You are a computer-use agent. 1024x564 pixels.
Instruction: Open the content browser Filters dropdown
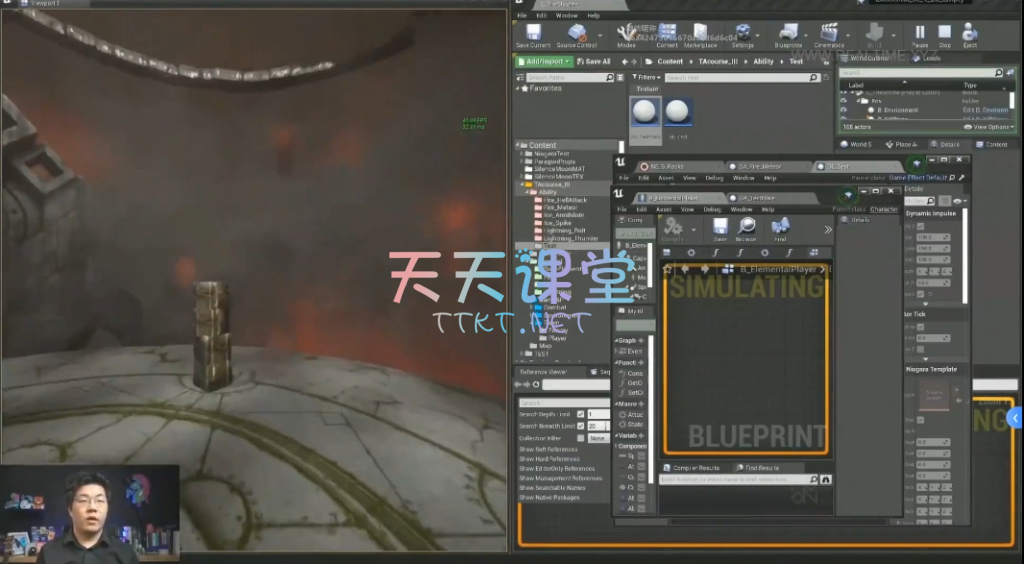coord(647,77)
